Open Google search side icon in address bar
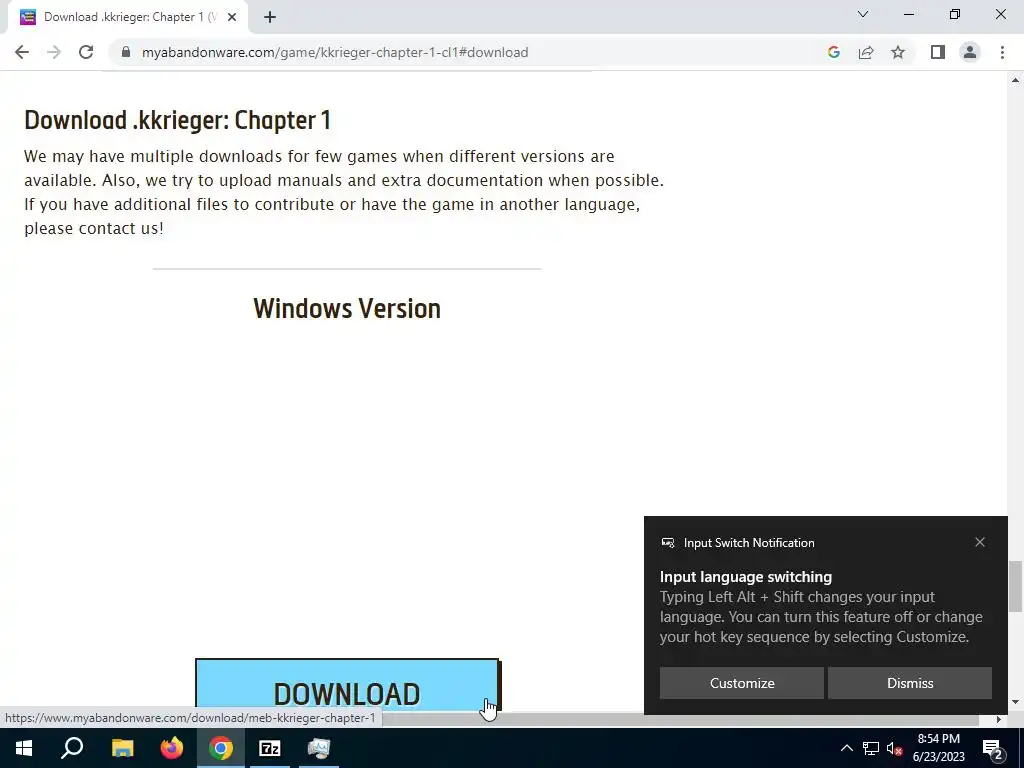The width and height of the screenshot is (1024, 768). click(833, 52)
